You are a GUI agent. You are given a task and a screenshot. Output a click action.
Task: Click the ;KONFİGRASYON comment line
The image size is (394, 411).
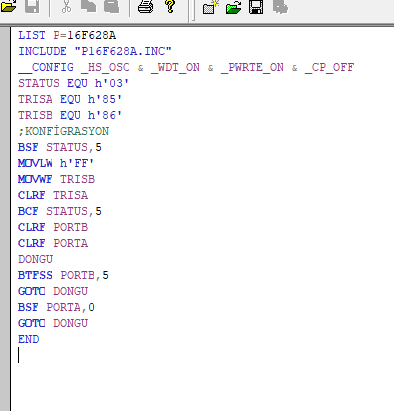[64, 131]
